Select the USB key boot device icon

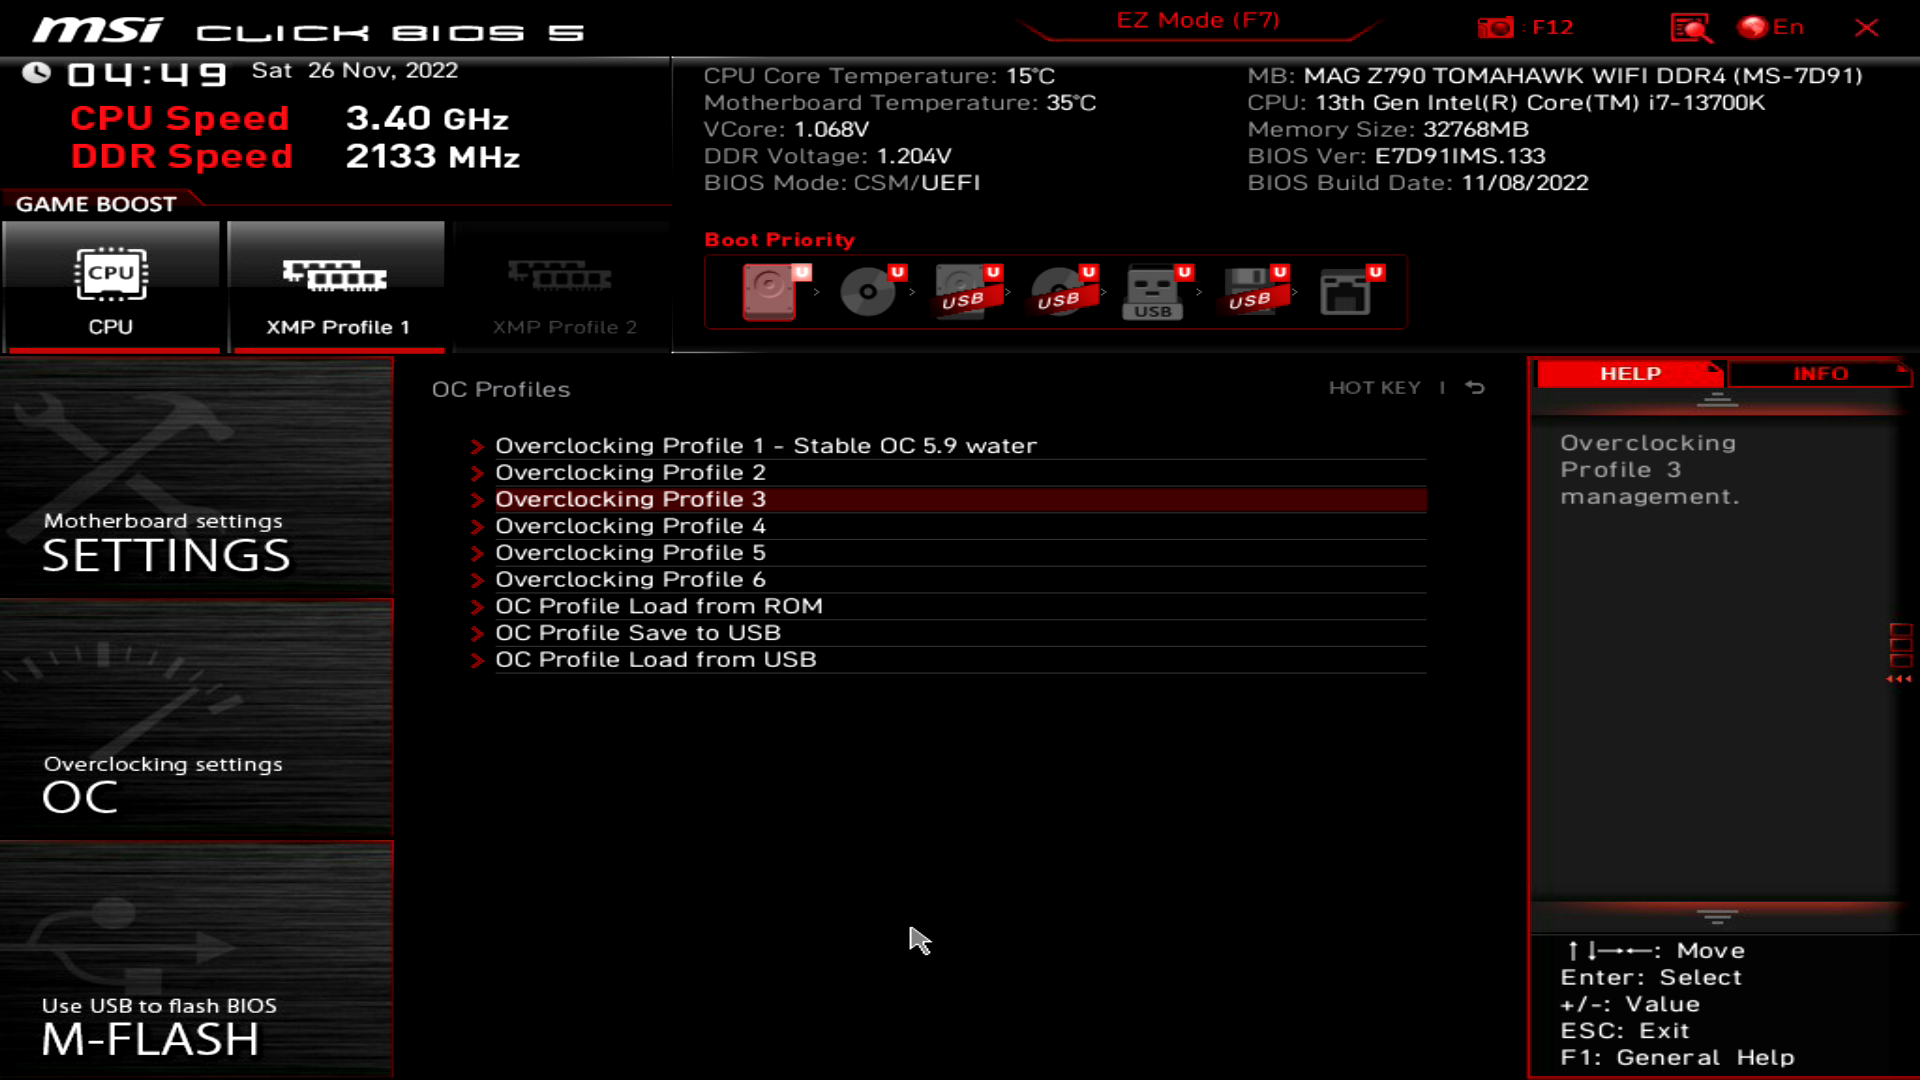[1154, 291]
